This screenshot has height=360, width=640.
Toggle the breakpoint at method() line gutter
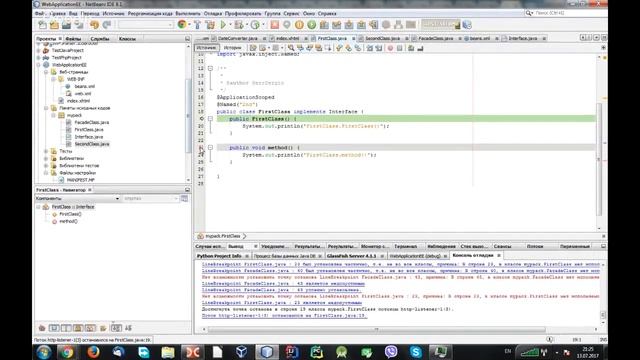(x=201, y=148)
